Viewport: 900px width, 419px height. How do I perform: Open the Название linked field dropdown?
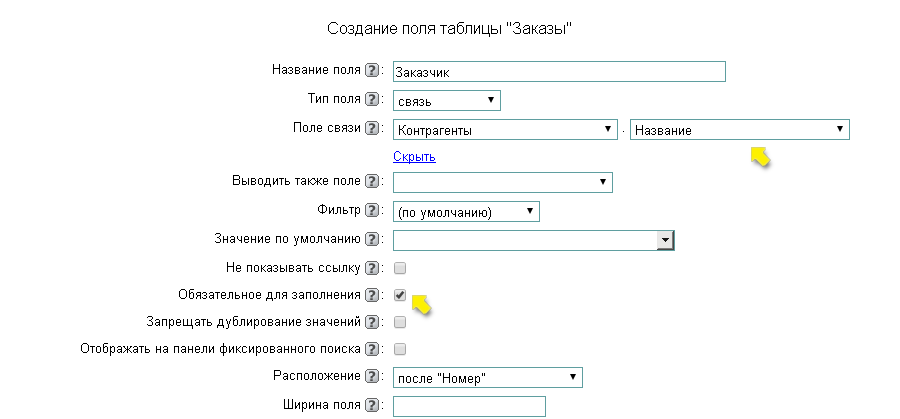tap(739, 130)
